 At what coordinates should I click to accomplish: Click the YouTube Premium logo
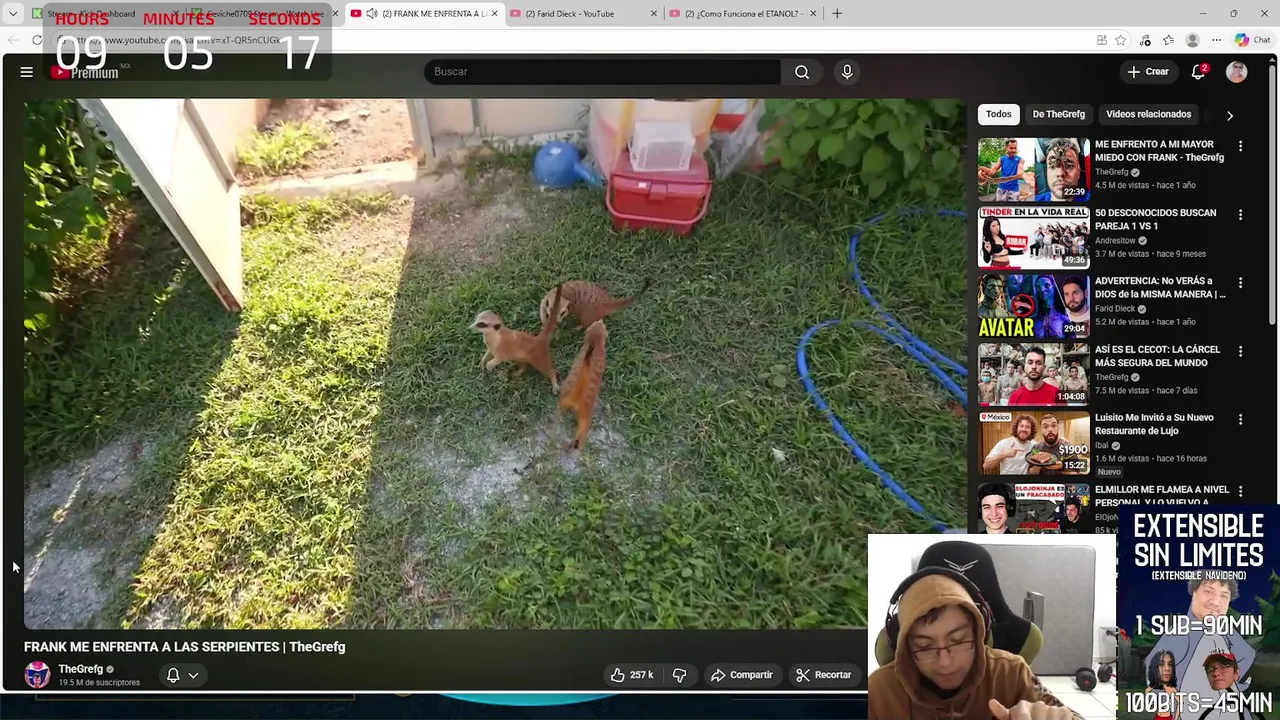pyautogui.click(x=86, y=72)
